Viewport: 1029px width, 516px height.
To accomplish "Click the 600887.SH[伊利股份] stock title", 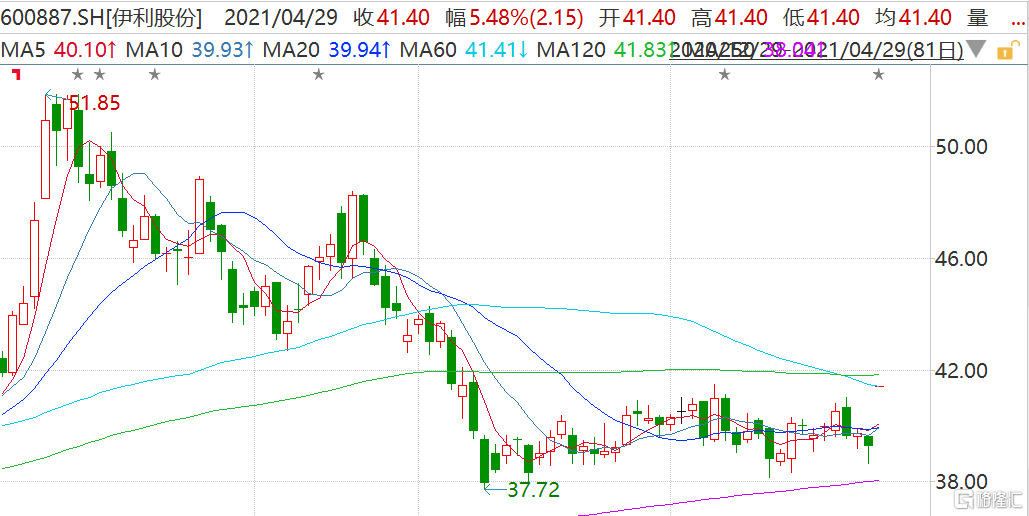I will pyautogui.click(x=101, y=18).
